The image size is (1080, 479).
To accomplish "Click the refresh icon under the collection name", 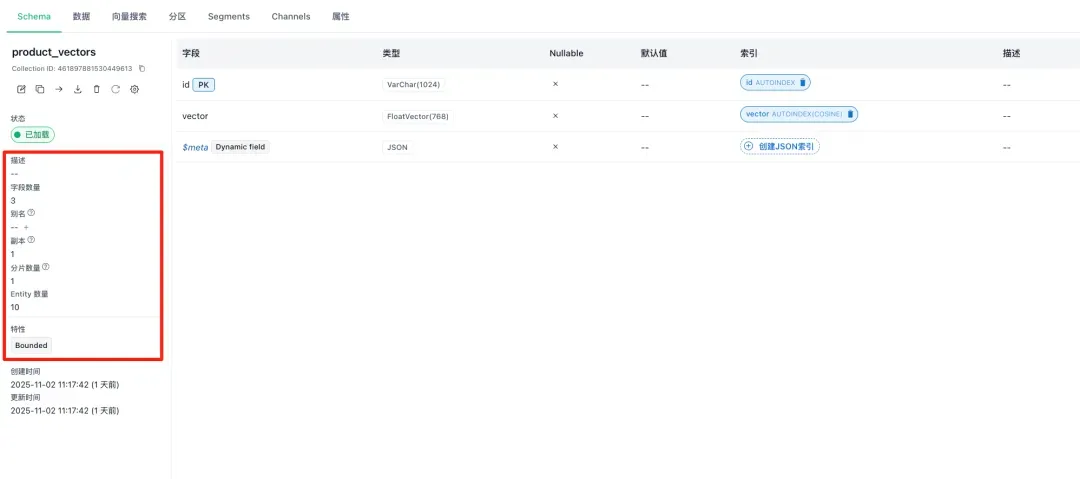I will pyautogui.click(x=115, y=89).
